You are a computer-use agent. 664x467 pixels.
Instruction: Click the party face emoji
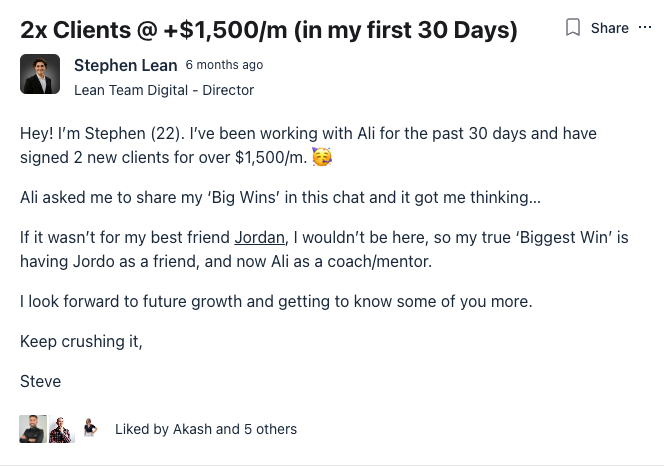(x=322, y=158)
